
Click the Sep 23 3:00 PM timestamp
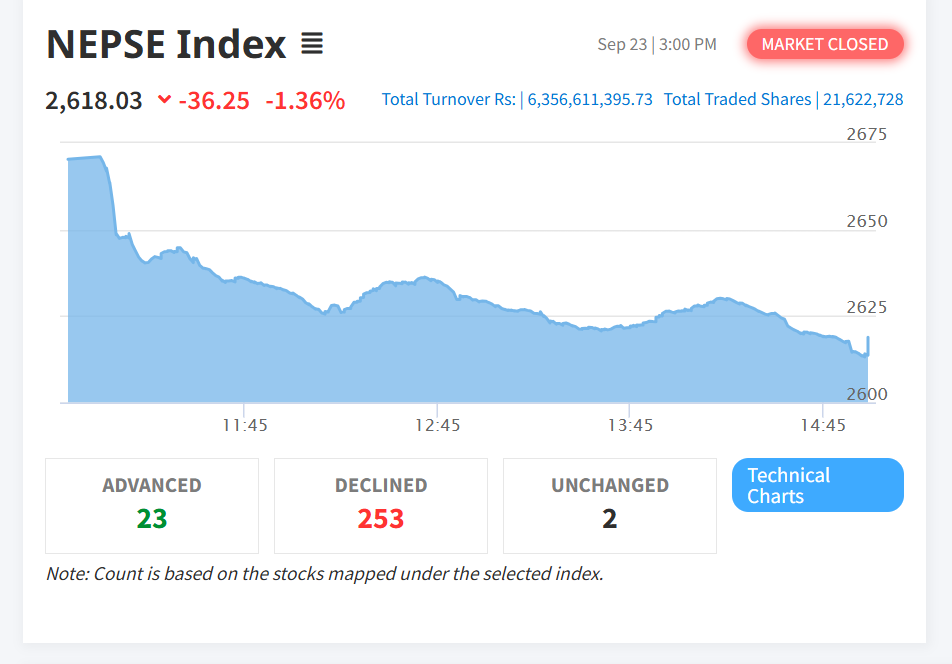click(657, 44)
